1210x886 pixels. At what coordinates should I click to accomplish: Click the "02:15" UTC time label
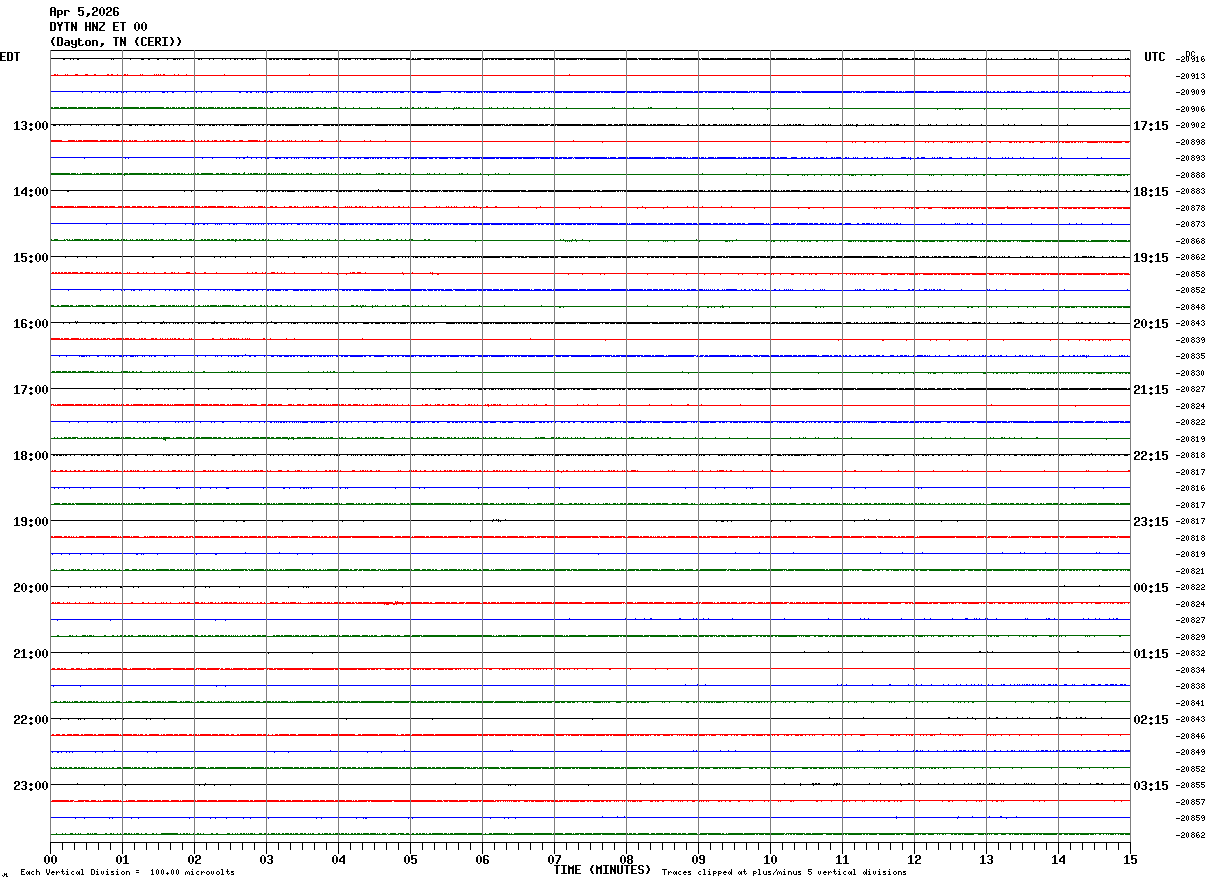[1150, 720]
